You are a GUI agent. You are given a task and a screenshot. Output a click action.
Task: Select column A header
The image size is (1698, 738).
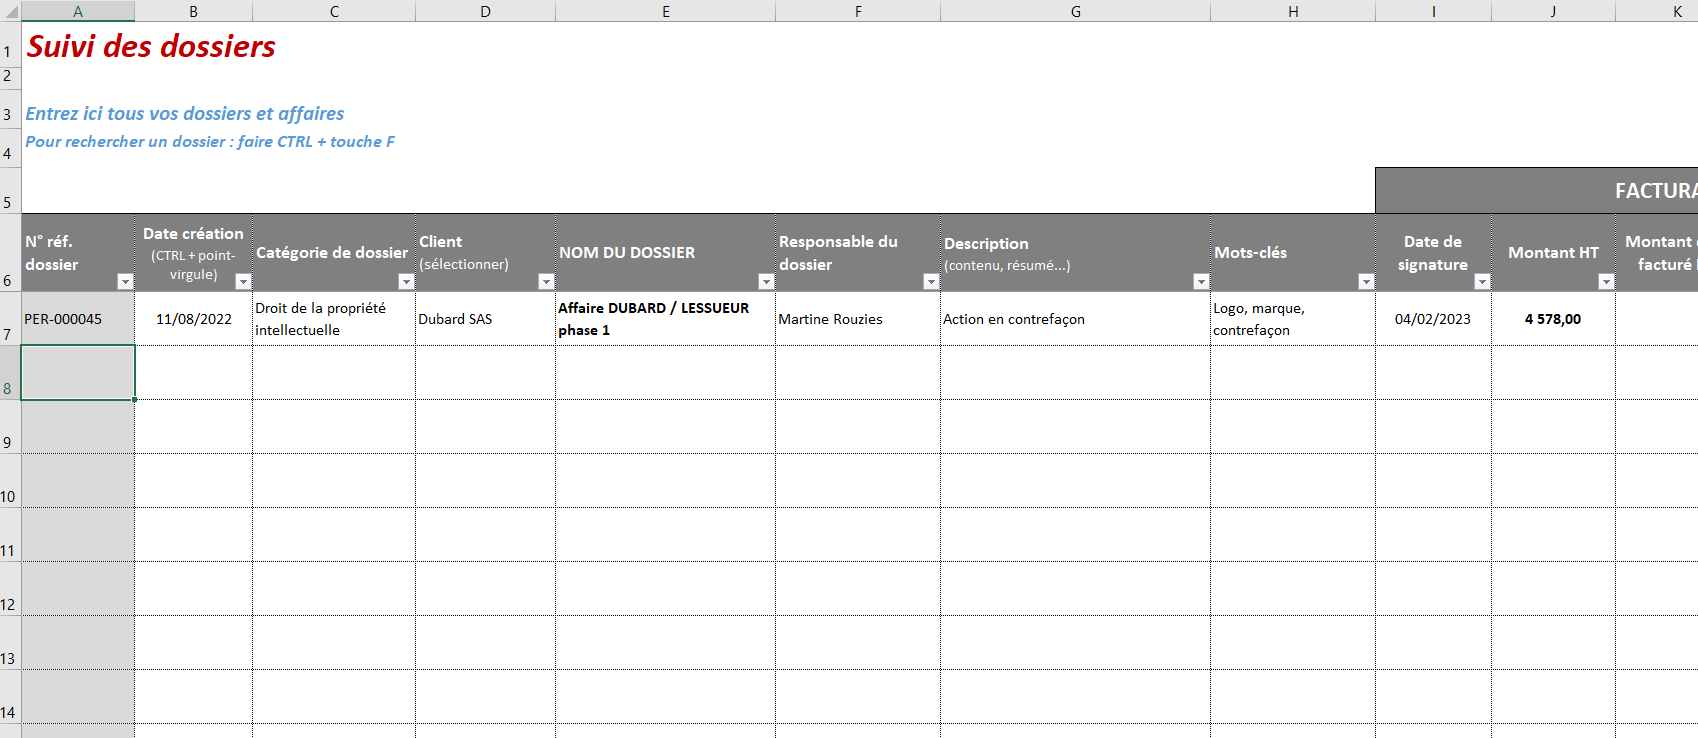tap(78, 11)
